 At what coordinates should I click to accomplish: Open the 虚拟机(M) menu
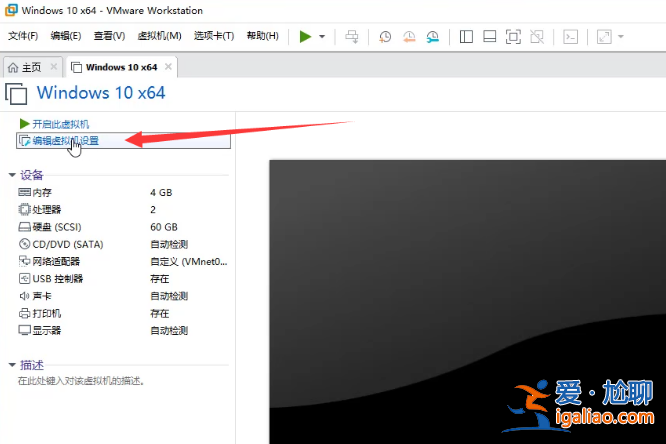(159, 36)
